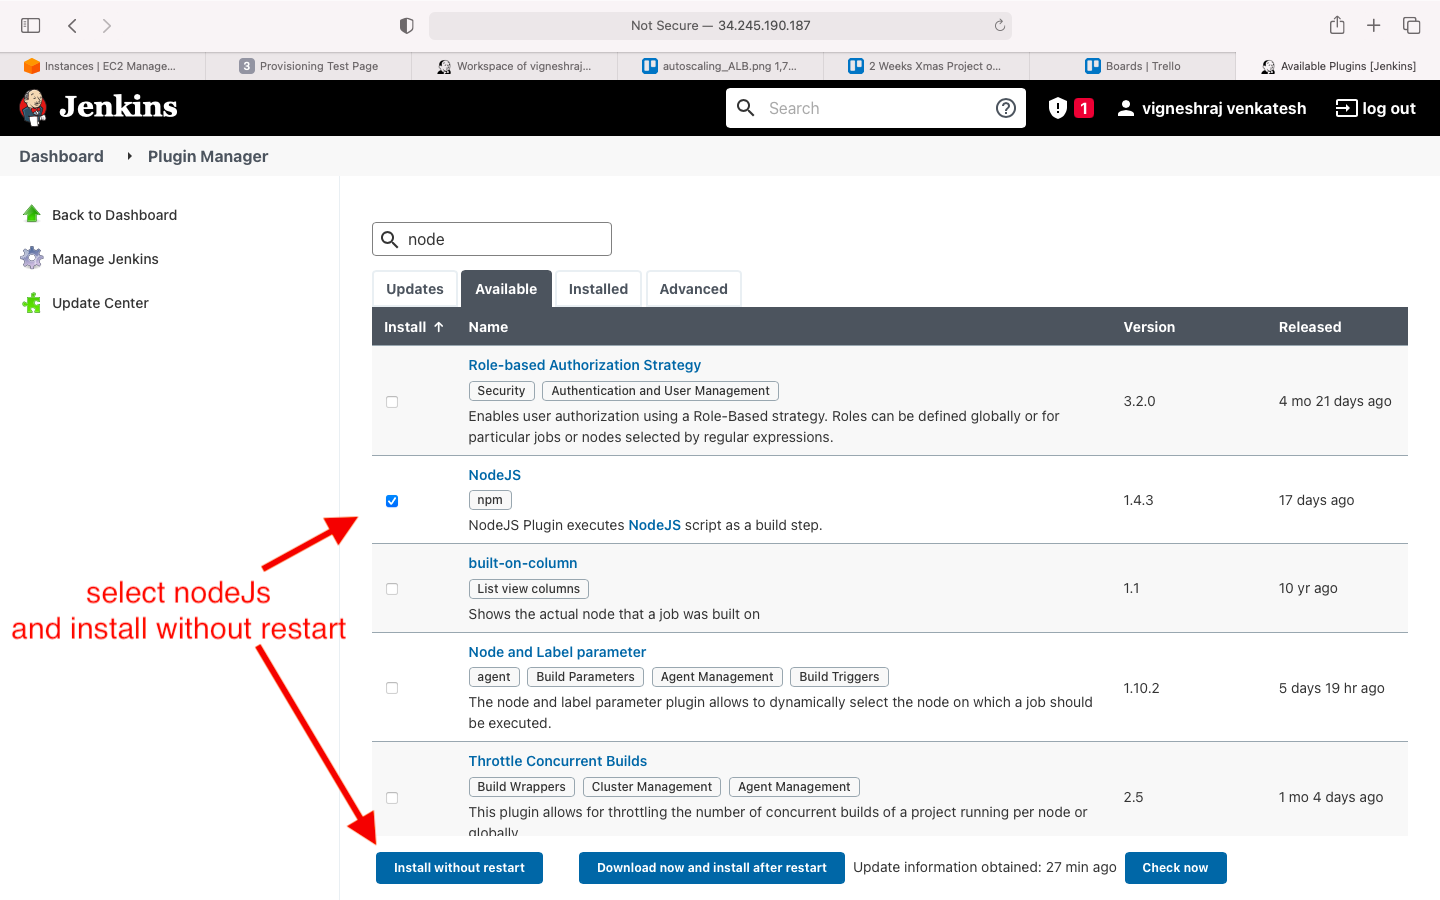Viewport: 1440px width, 900px height.
Task: Open Safari share icon
Action: tap(1337, 25)
